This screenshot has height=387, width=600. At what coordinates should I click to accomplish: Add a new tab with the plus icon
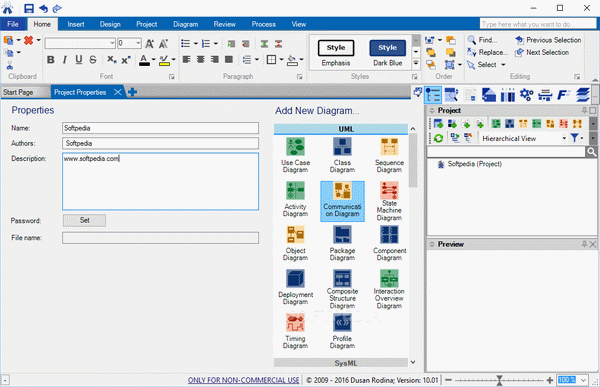[x=132, y=92]
